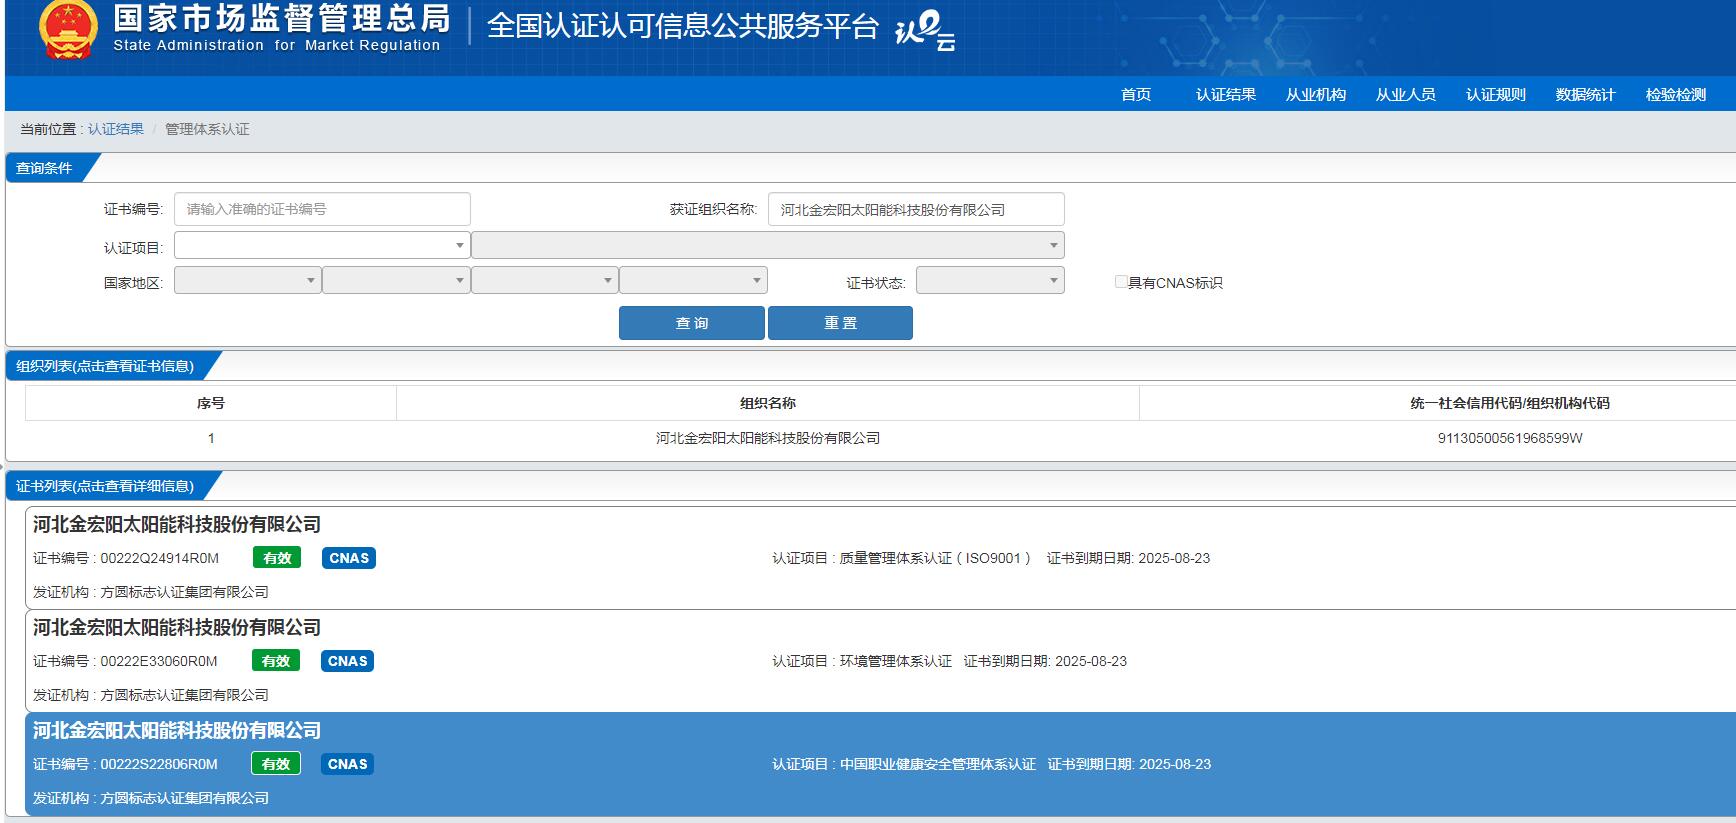Open the fourth 国家地区 dropdown
The width and height of the screenshot is (1736, 823).
693,280
